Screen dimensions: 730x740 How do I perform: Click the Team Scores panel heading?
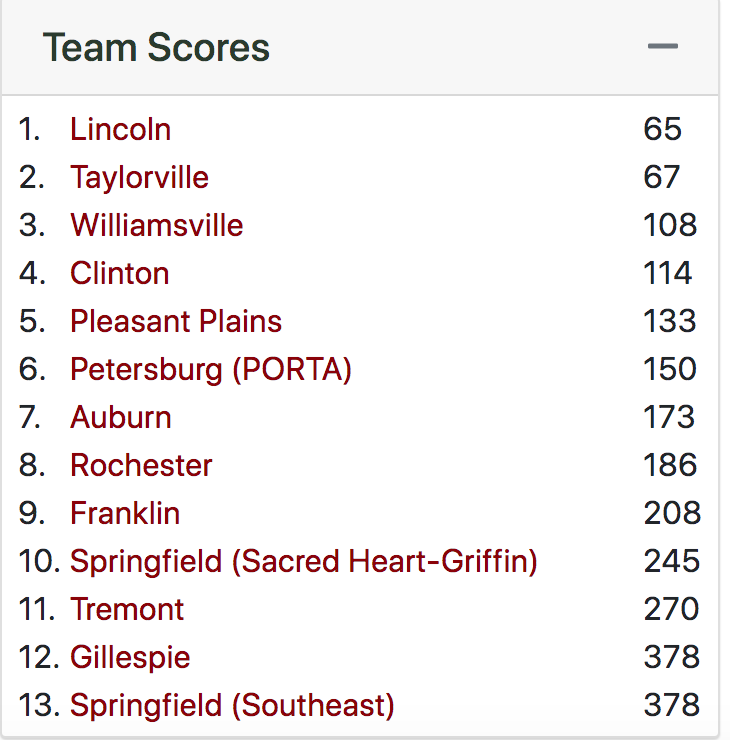pos(156,47)
